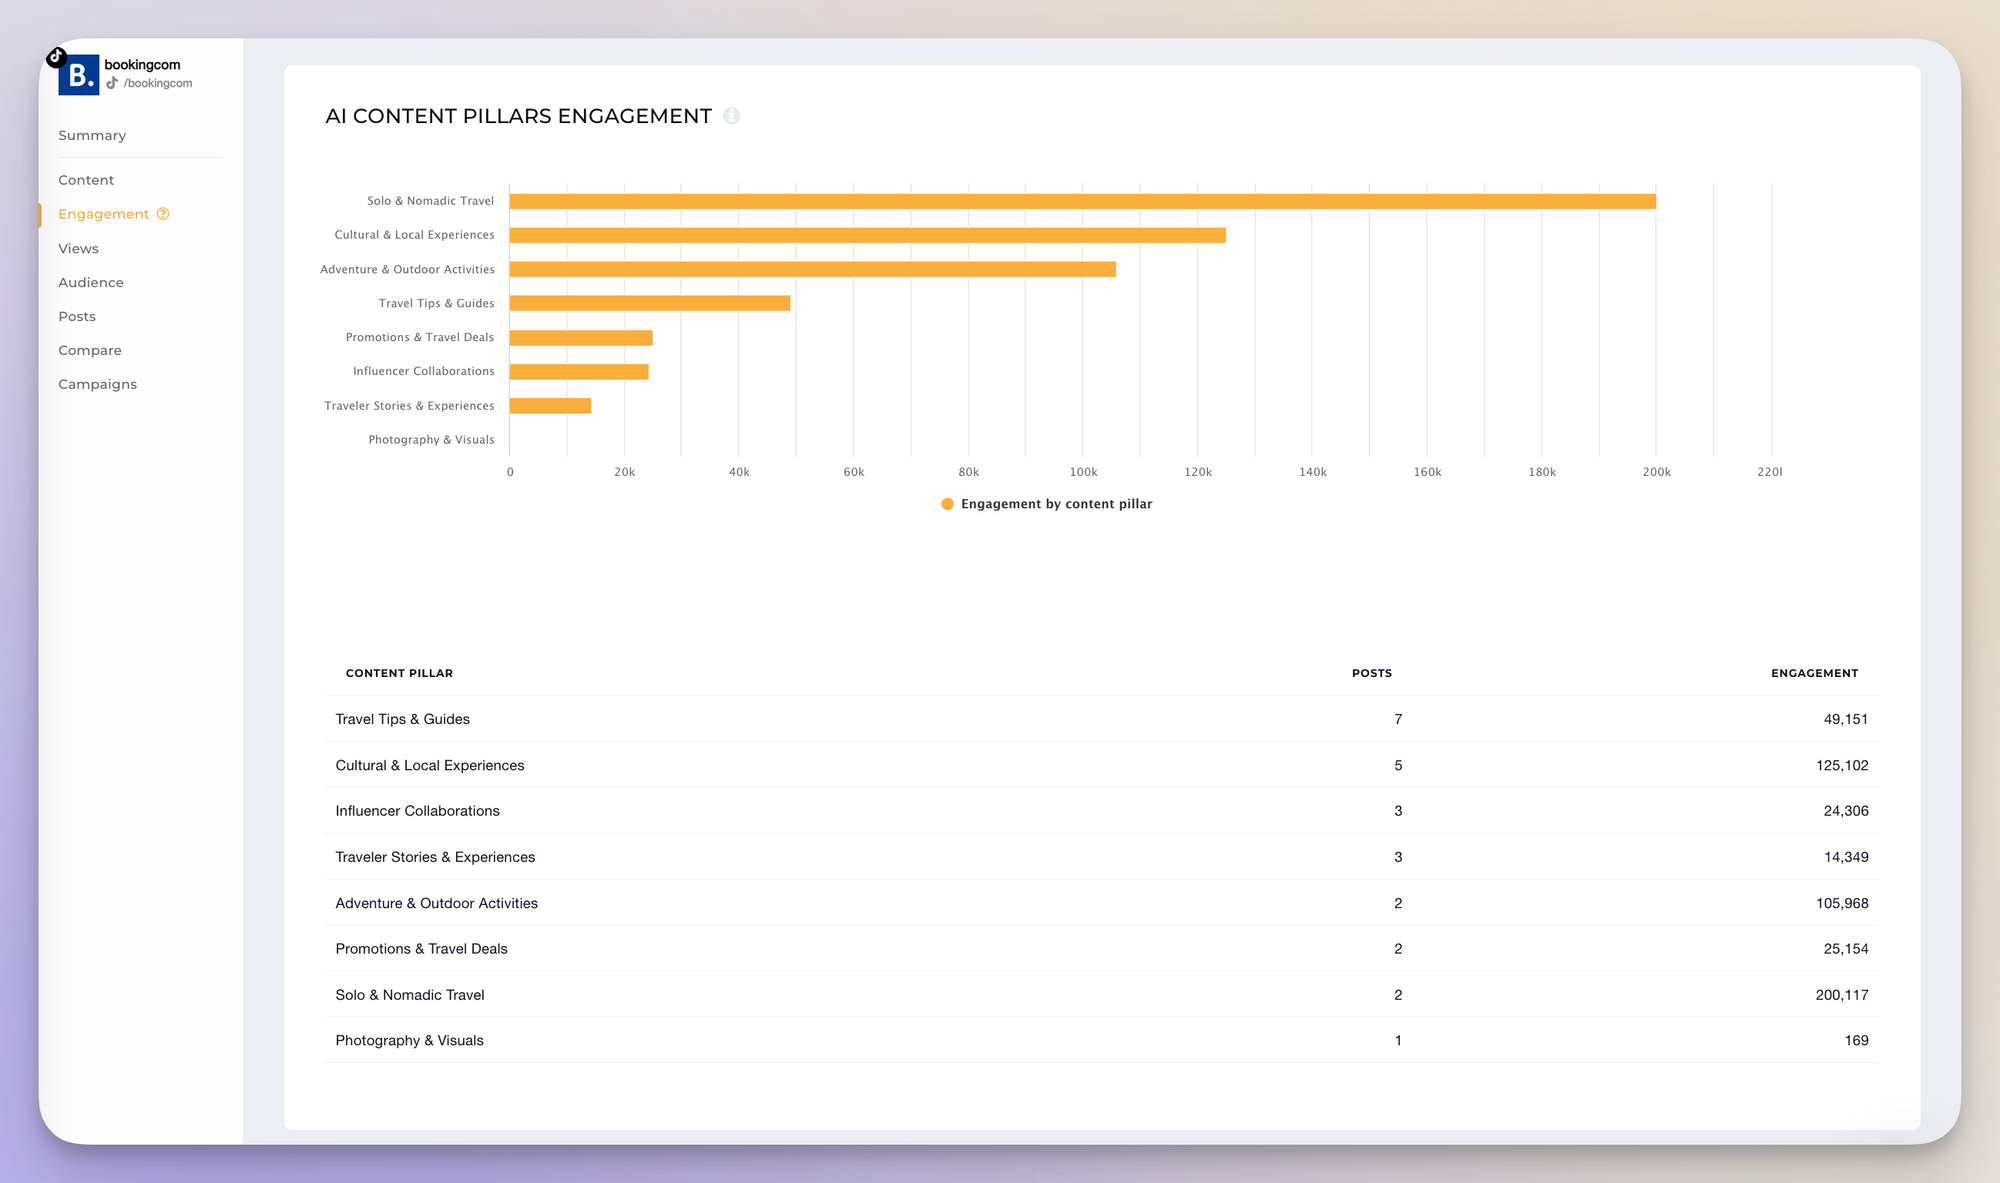Select Engagement in the sidebar
The height and width of the screenshot is (1183, 2000).
point(103,214)
